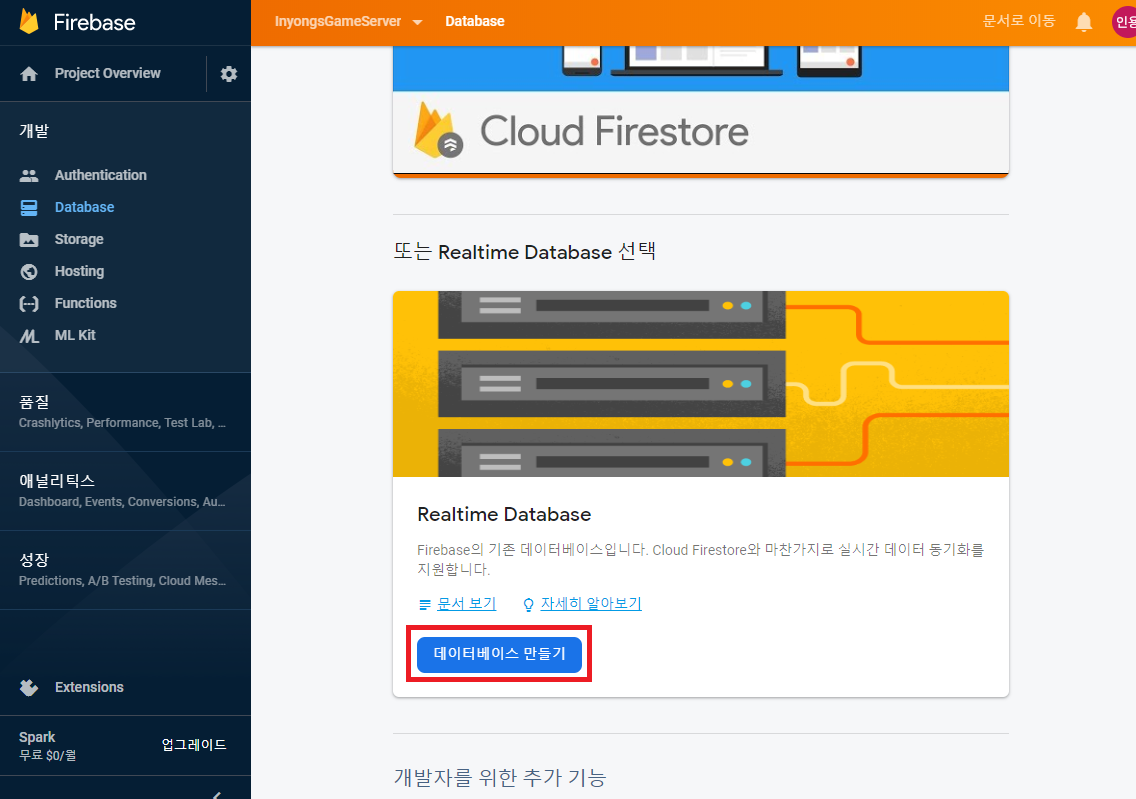Click the Spark plan label
The image size is (1136, 799).
(37, 737)
